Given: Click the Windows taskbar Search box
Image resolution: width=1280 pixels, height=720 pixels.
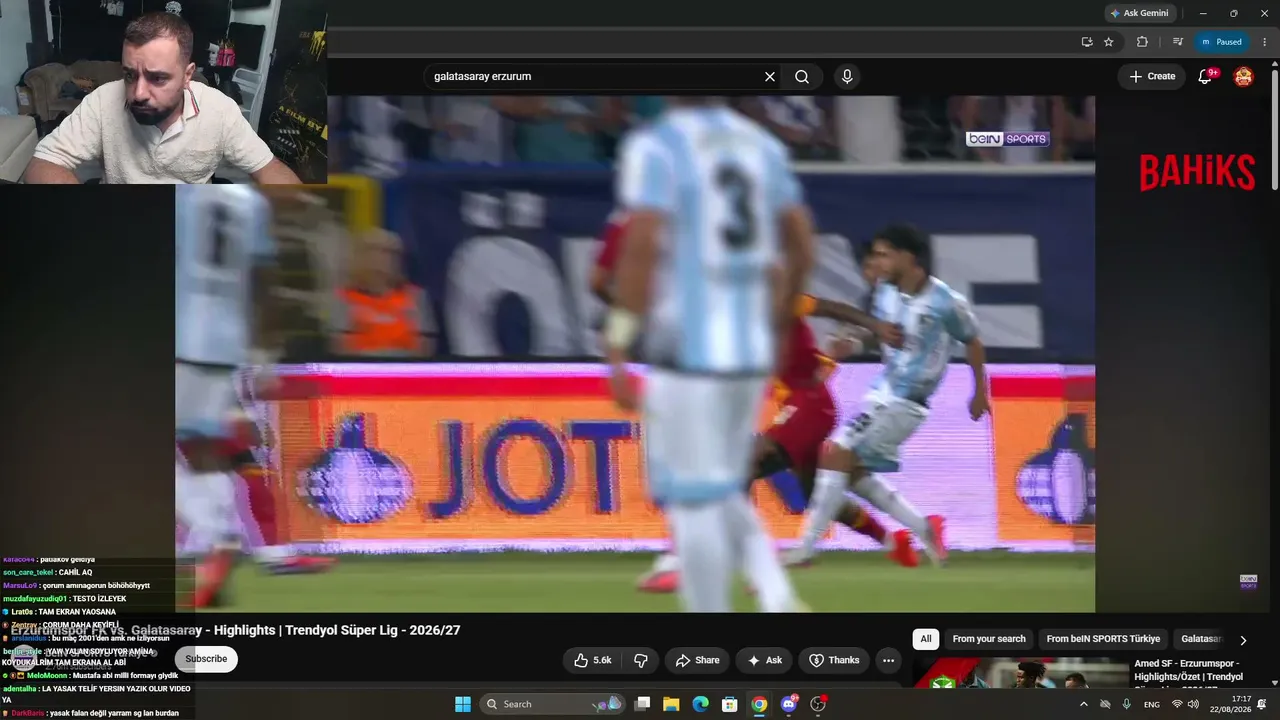Looking at the screenshot, I should (553, 704).
